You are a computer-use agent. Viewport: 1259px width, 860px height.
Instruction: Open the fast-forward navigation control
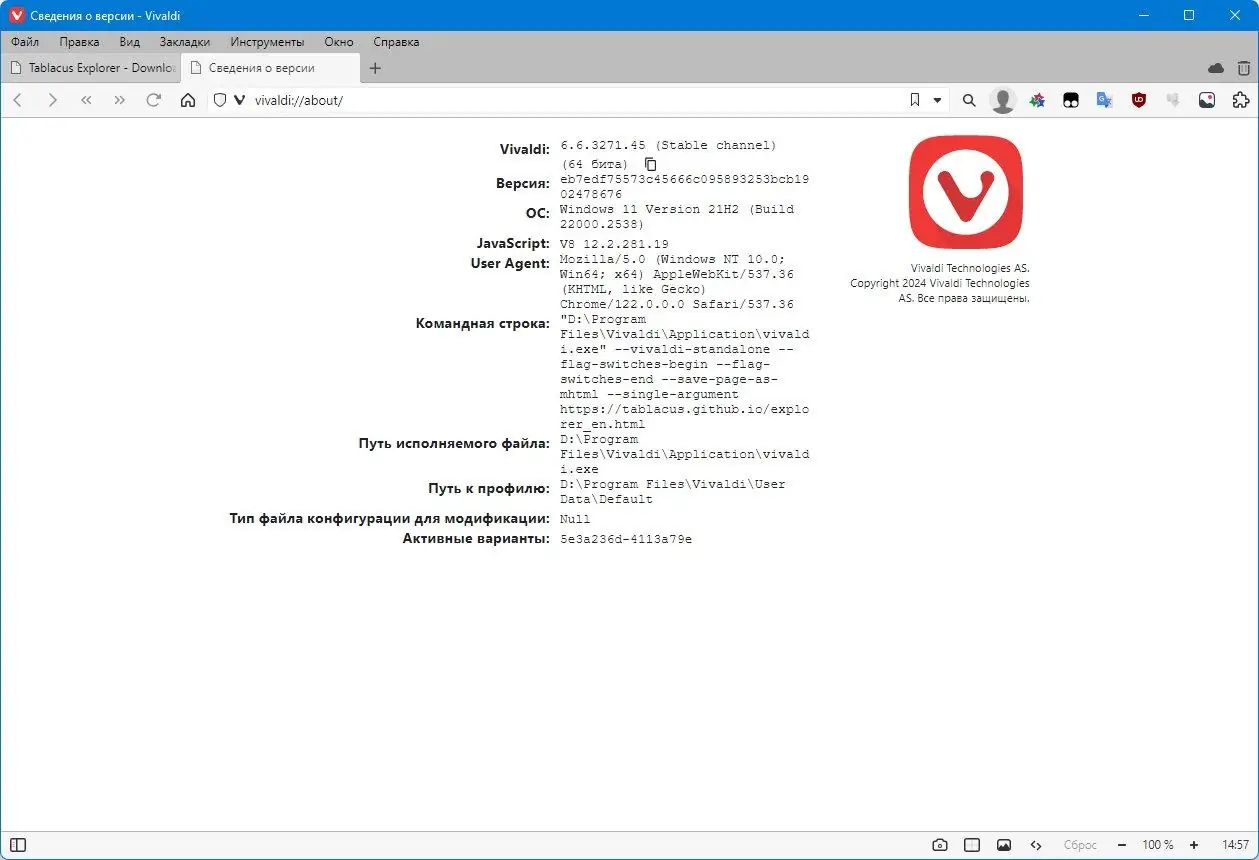(119, 100)
